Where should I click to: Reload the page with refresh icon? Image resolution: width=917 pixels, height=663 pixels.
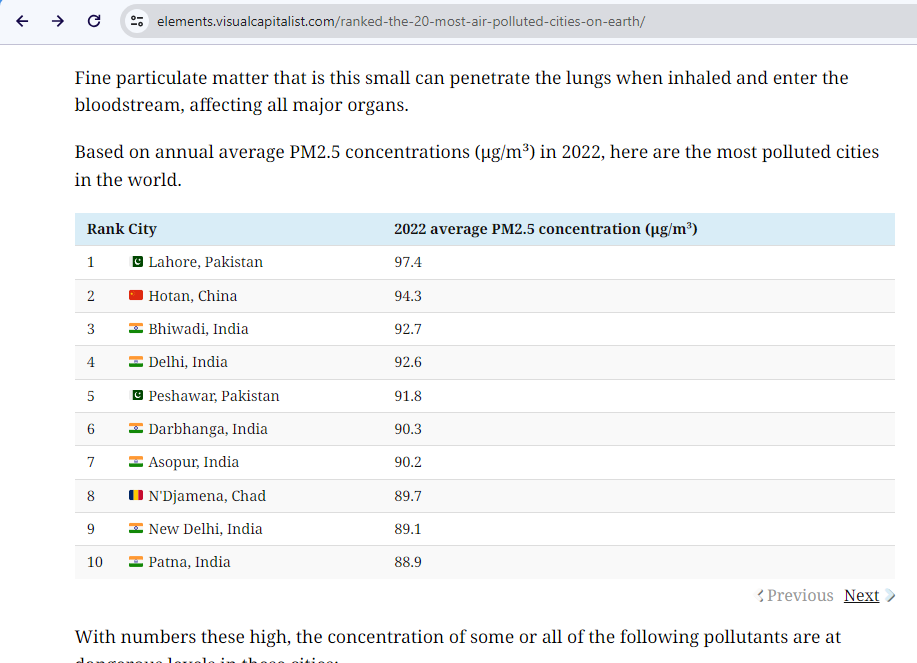pos(94,22)
